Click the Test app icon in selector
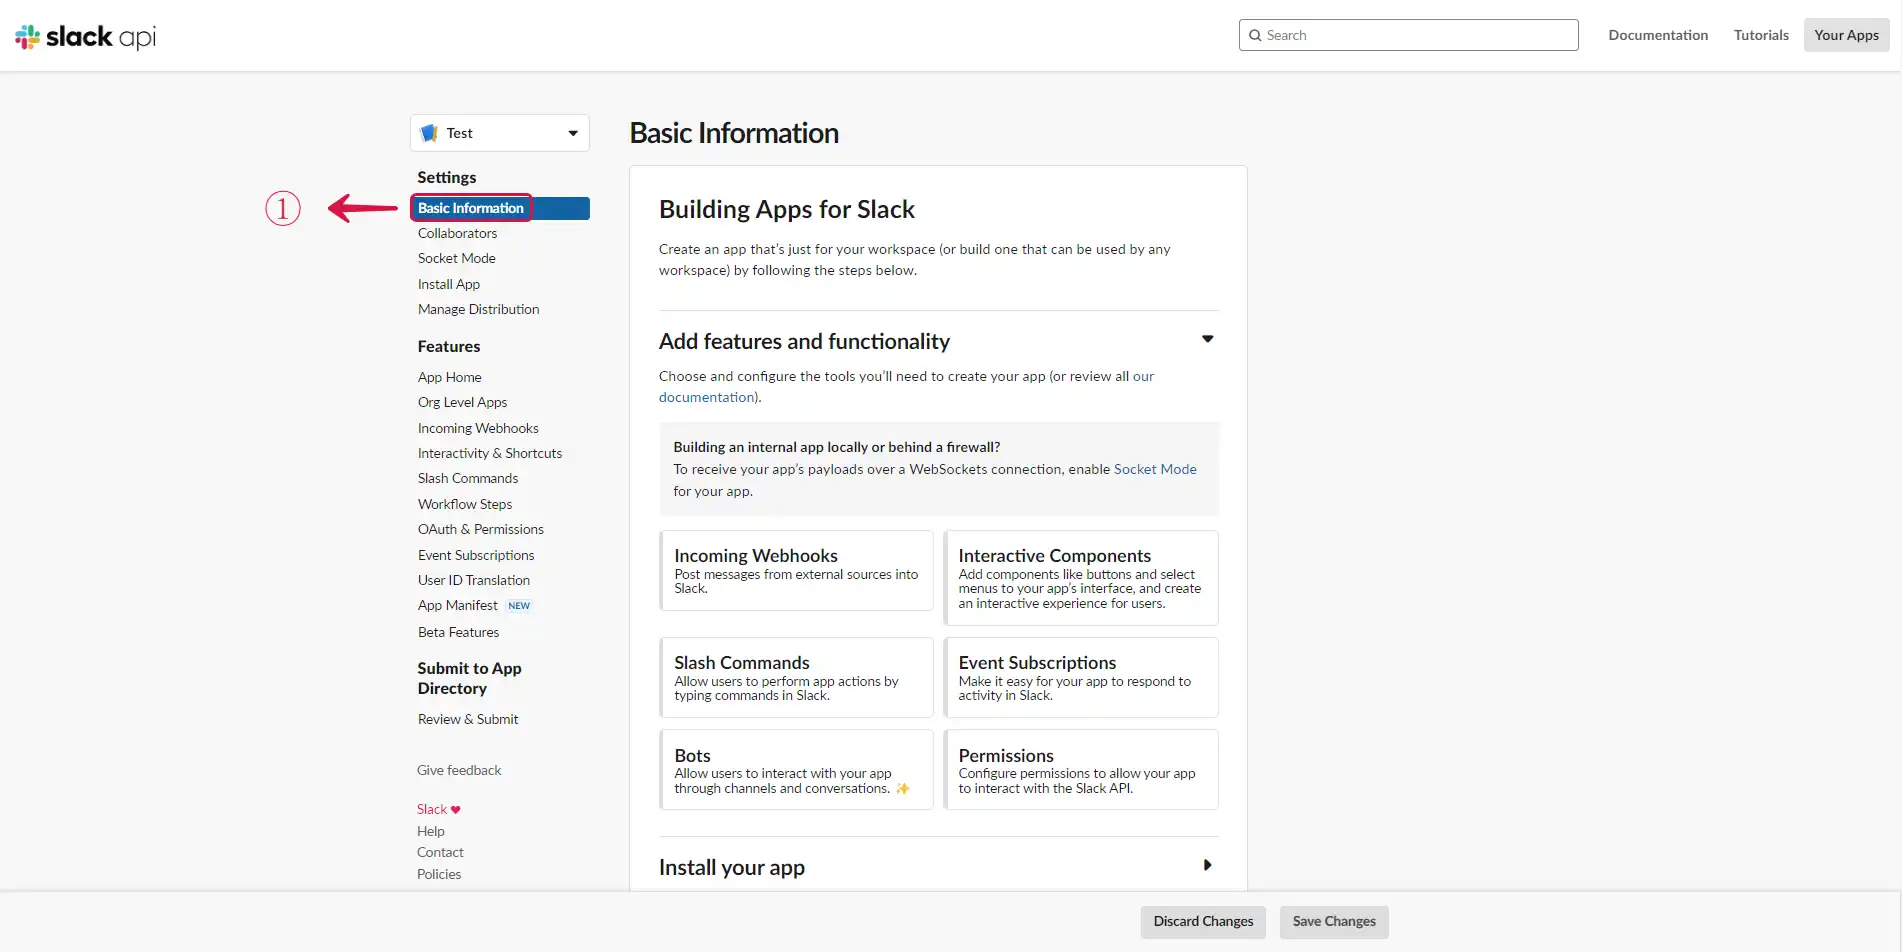Viewport: 1902px width, 952px height. coord(429,133)
